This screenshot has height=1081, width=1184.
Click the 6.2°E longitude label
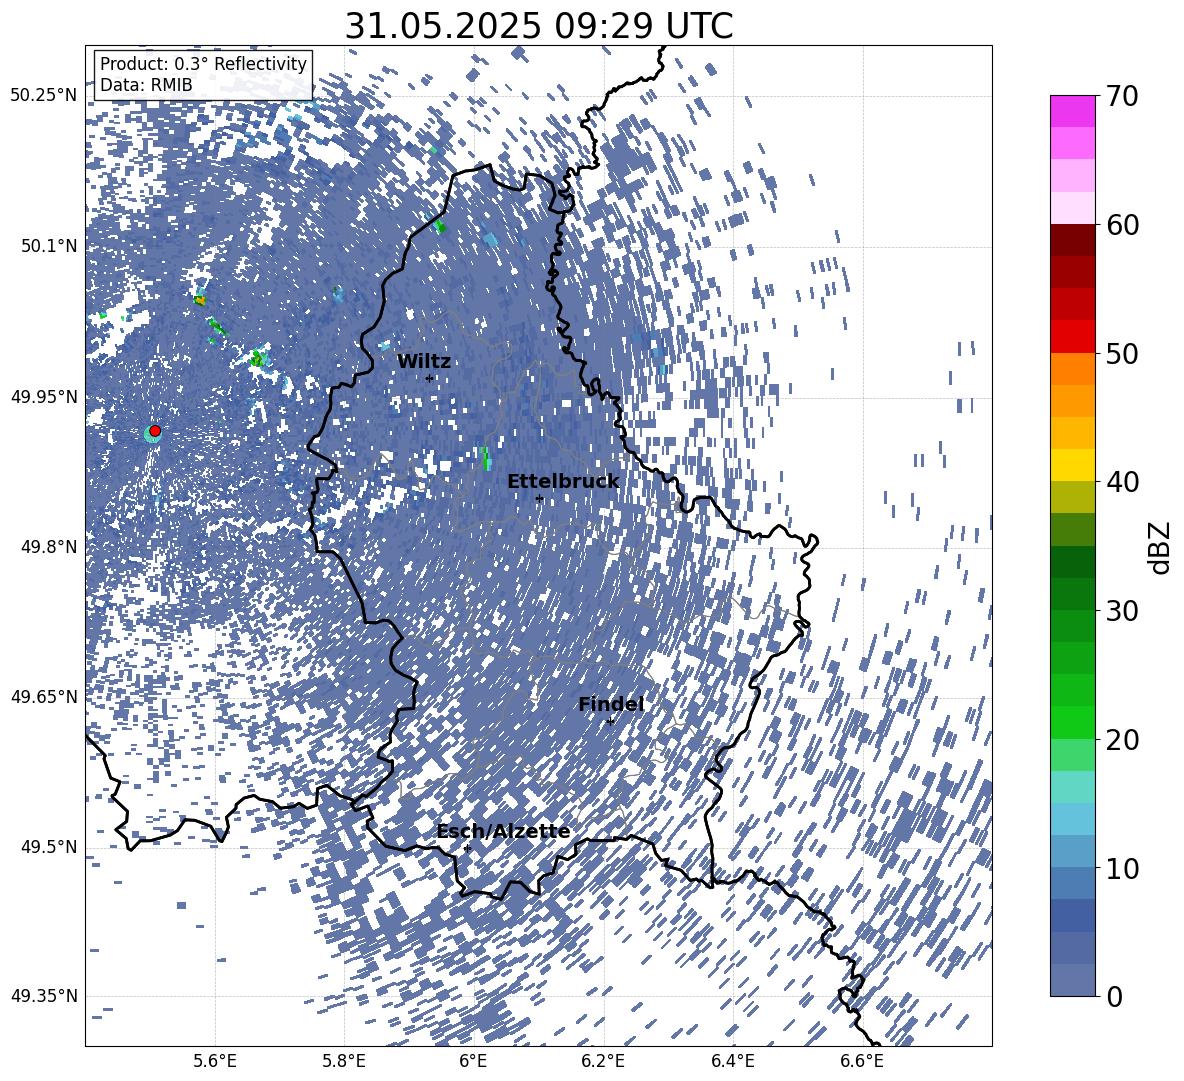(603, 1061)
